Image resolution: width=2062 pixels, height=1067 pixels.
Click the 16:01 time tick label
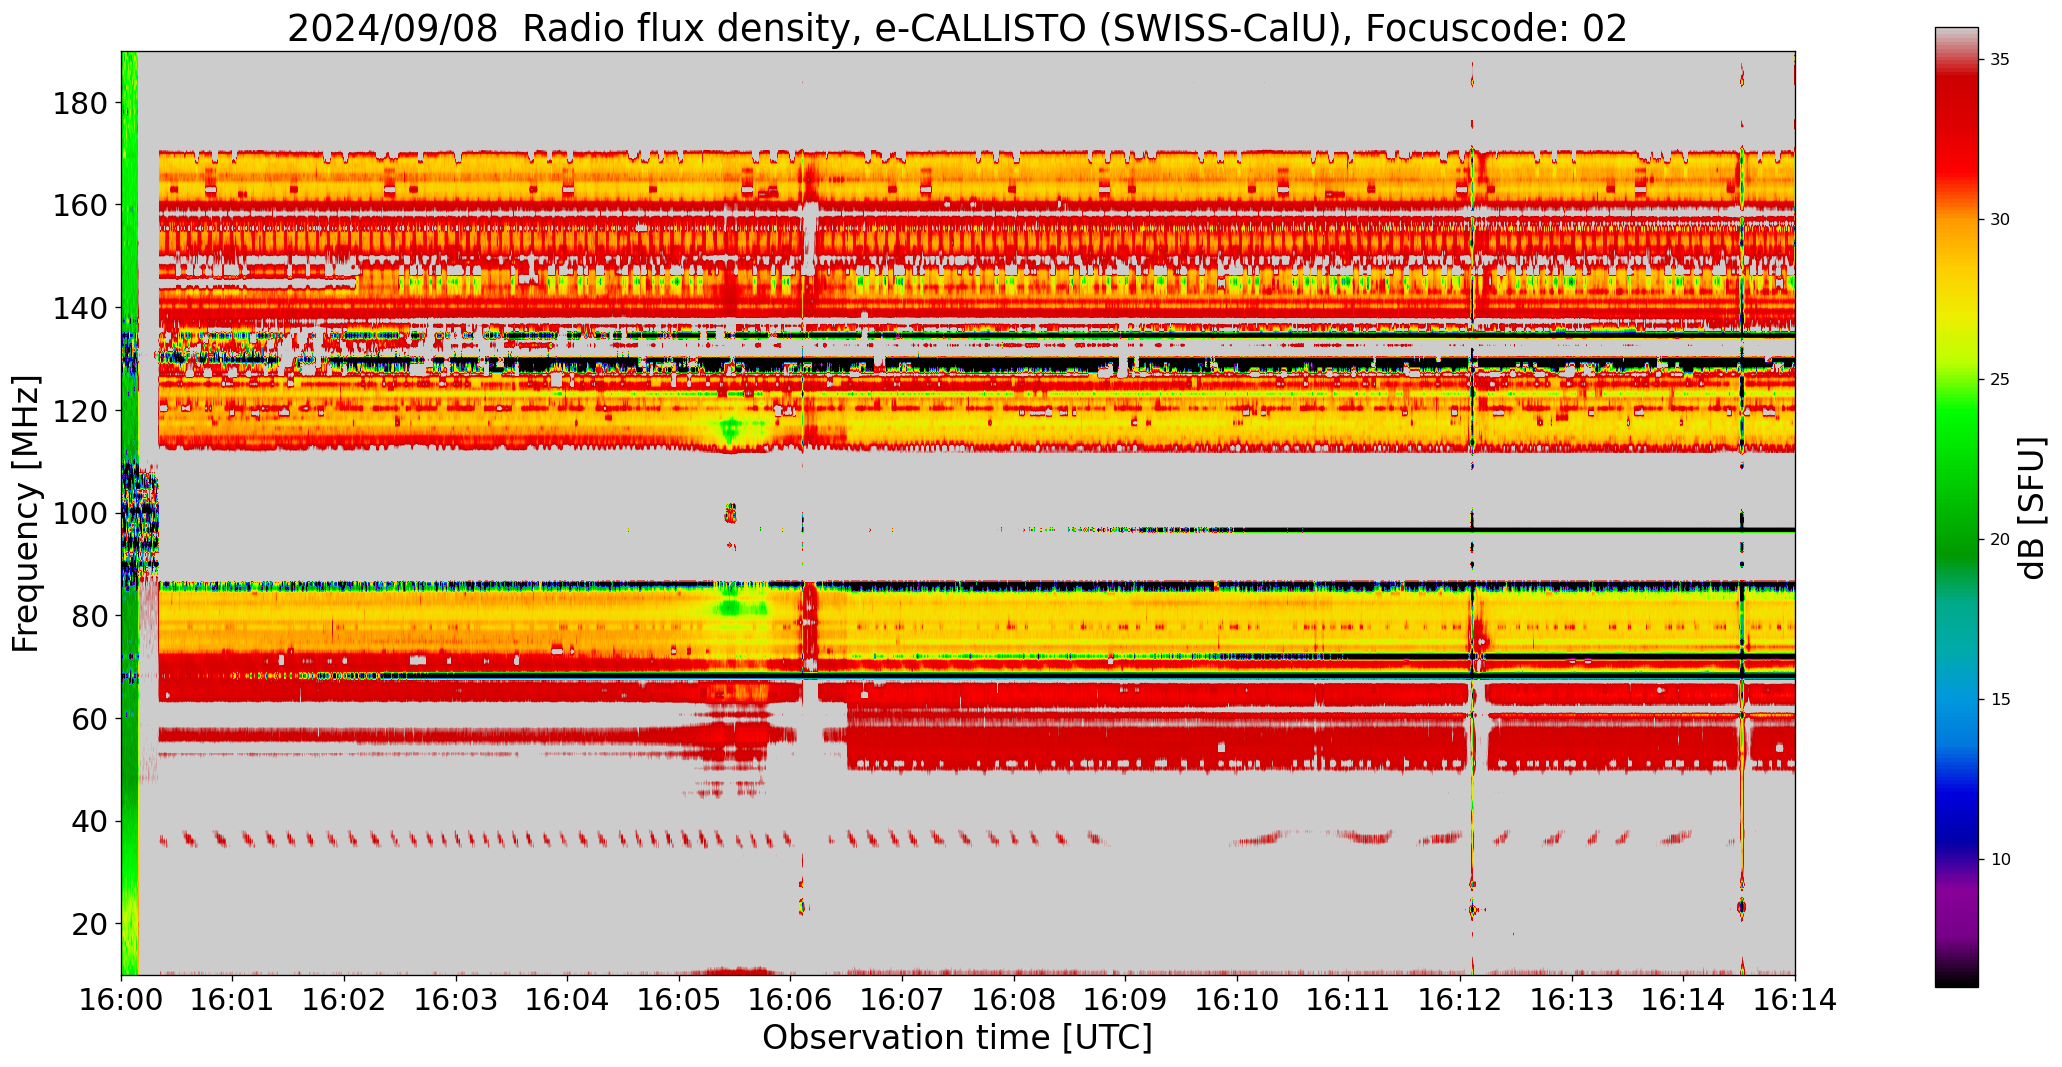coord(233,1000)
